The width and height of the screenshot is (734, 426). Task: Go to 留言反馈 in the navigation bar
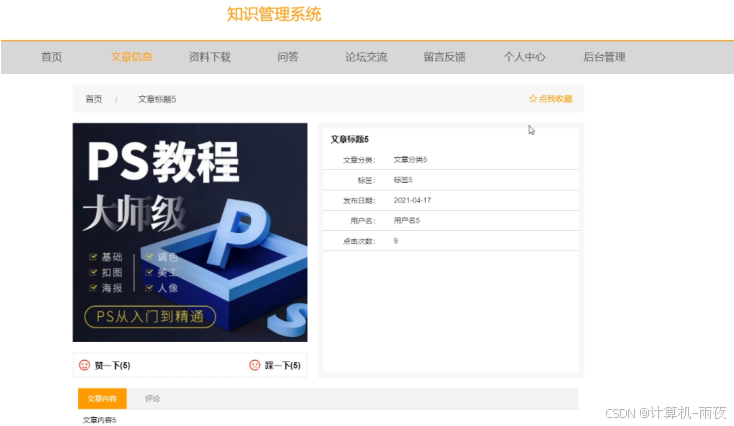point(444,57)
